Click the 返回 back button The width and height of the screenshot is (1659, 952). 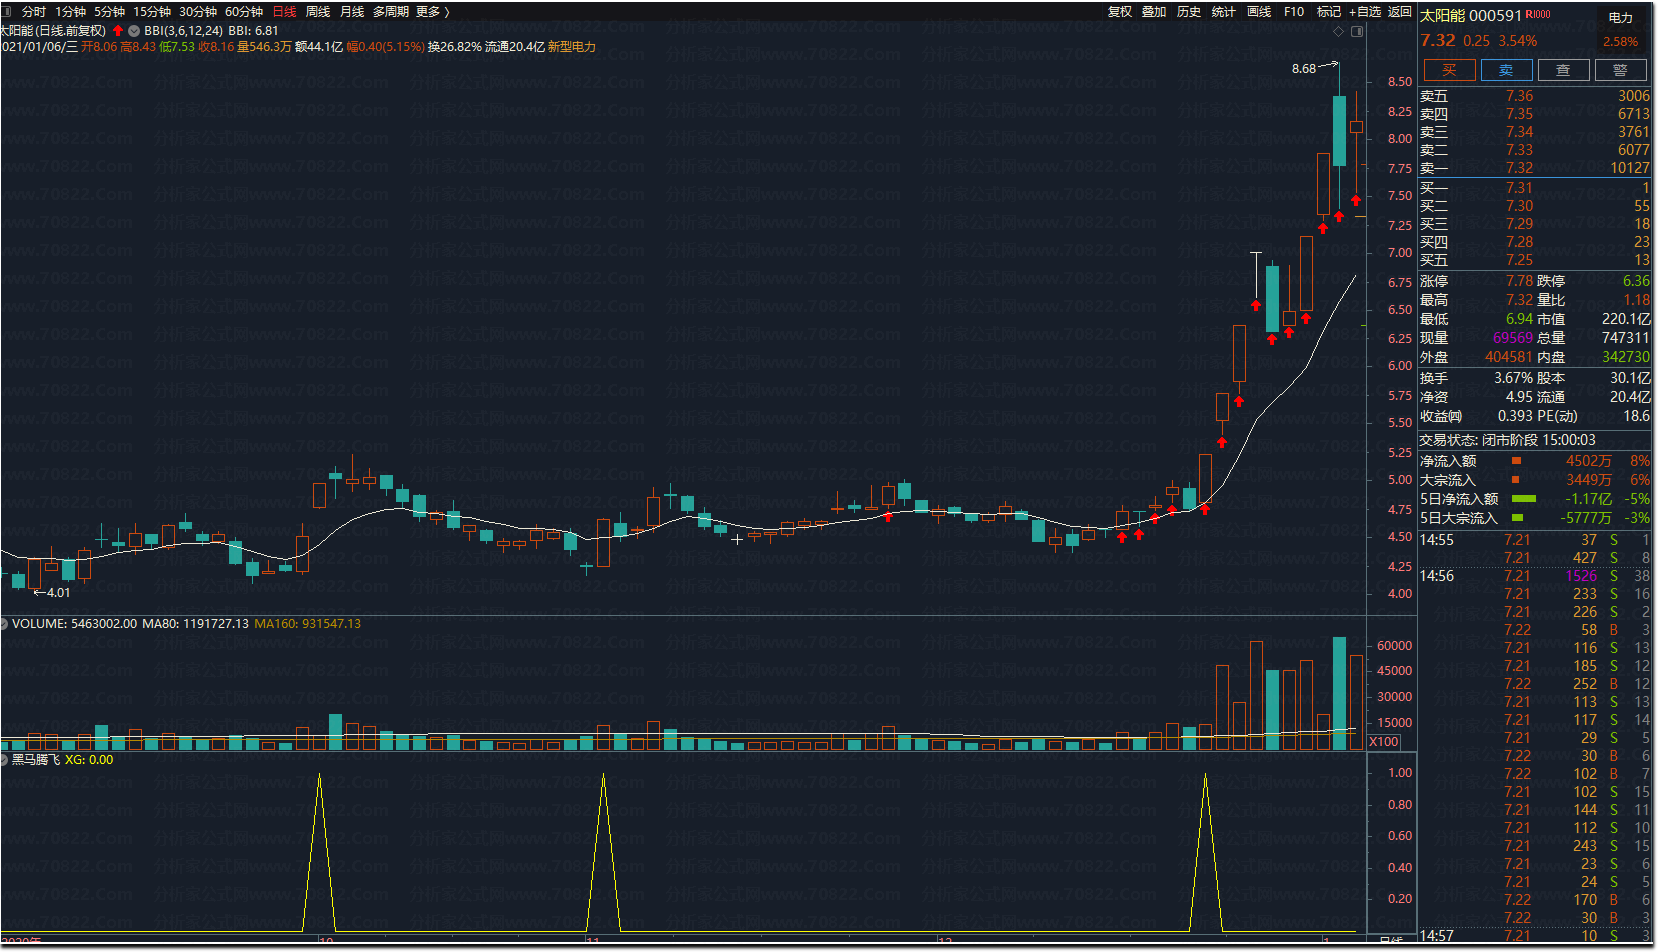coord(1400,12)
